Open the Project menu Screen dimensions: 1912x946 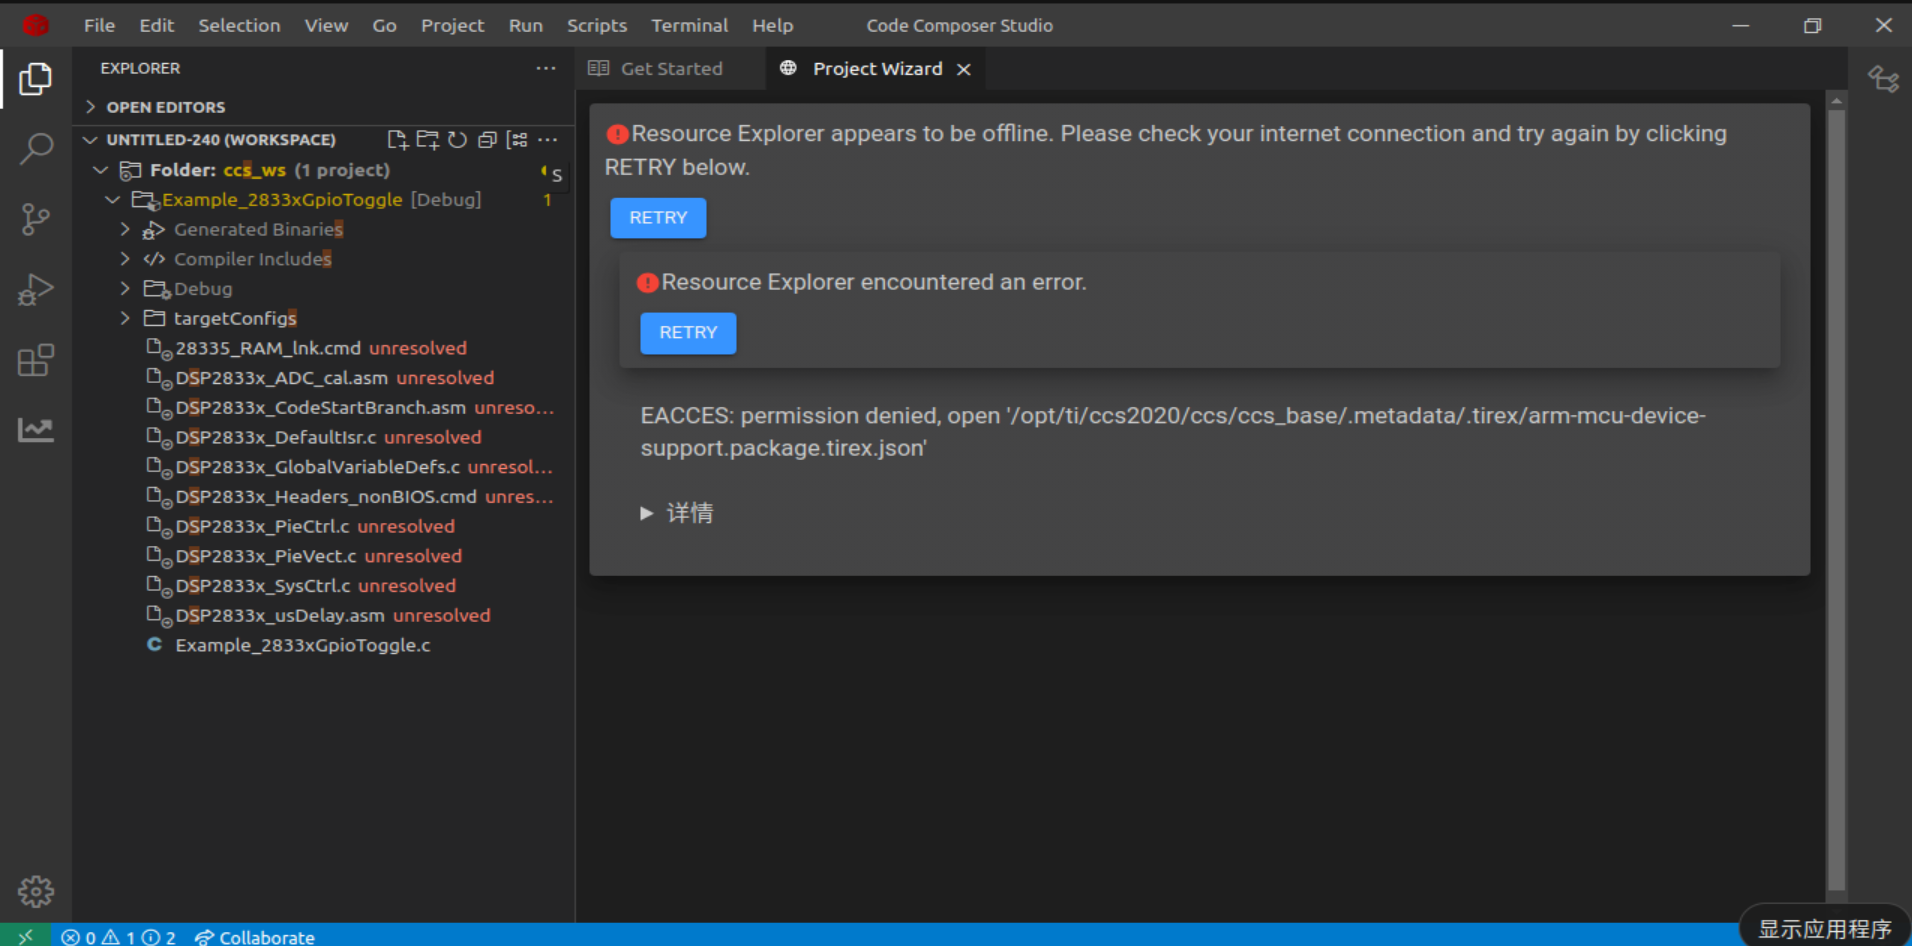[x=452, y=25]
